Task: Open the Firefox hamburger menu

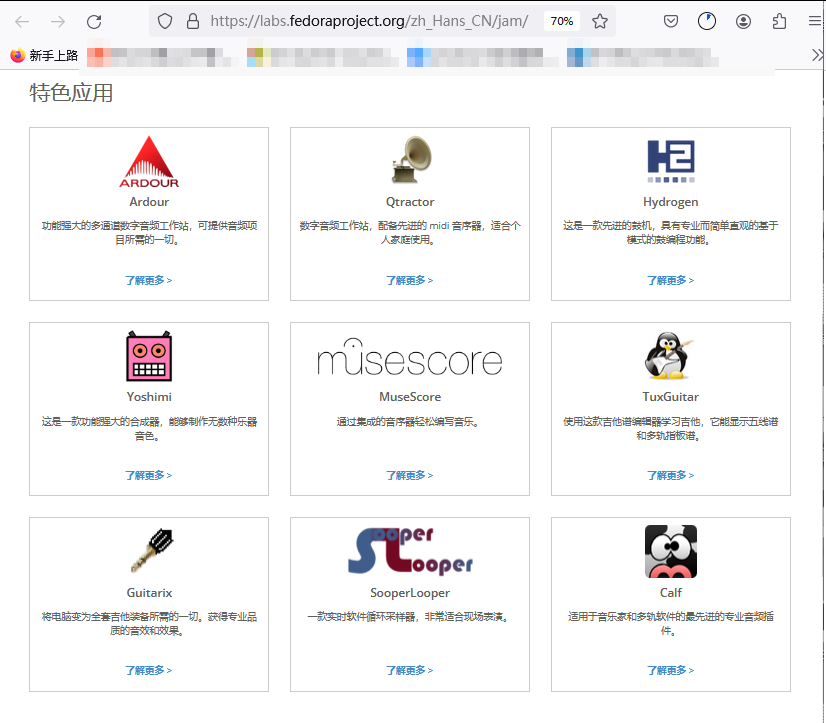Action: [x=814, y=21]
